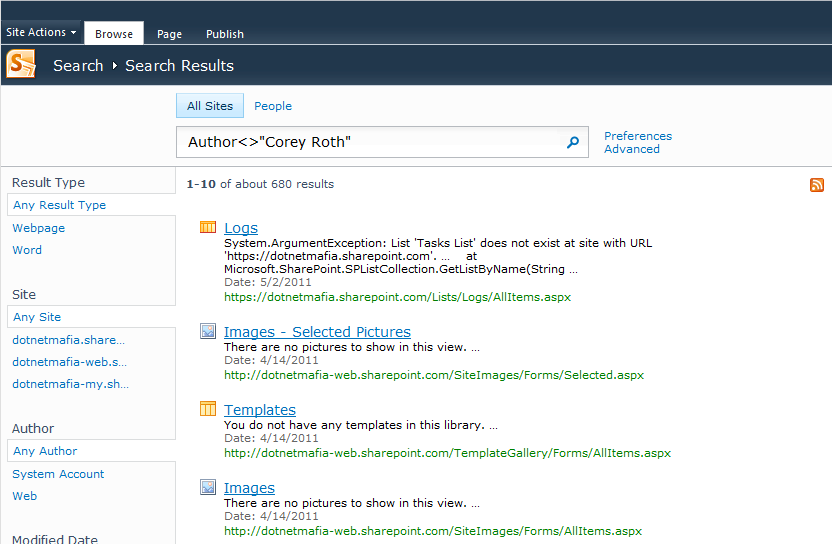Viewport: 832px width, 544px height.
Task: Open Advanced search link
Action: pyautogui.click(x=632, y=149)
